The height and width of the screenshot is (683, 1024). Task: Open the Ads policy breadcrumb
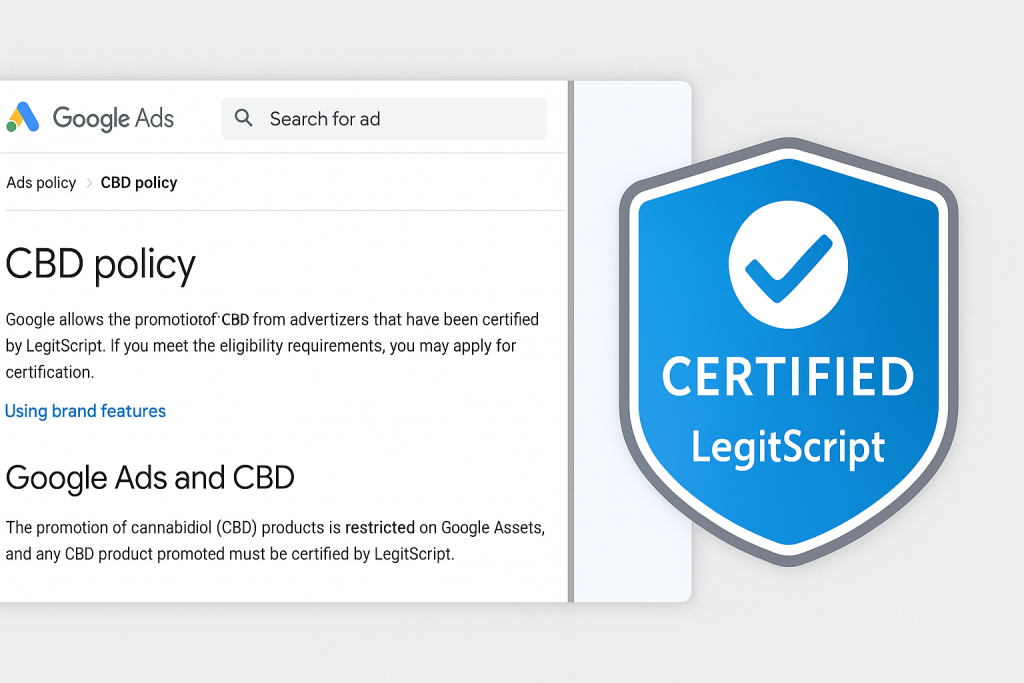(41, 183)
